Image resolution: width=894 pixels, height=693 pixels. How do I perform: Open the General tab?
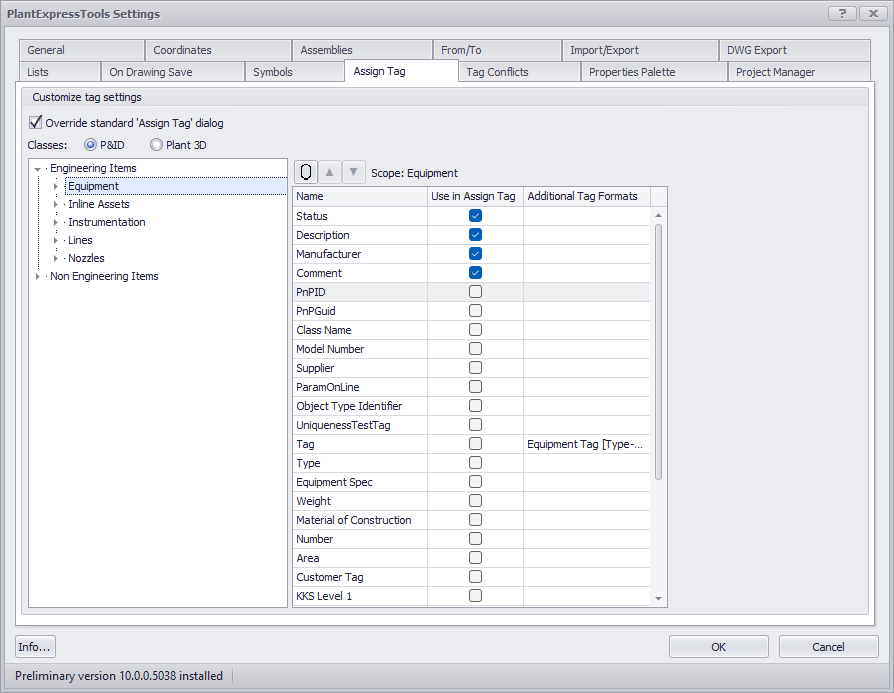tap(82, 50)
